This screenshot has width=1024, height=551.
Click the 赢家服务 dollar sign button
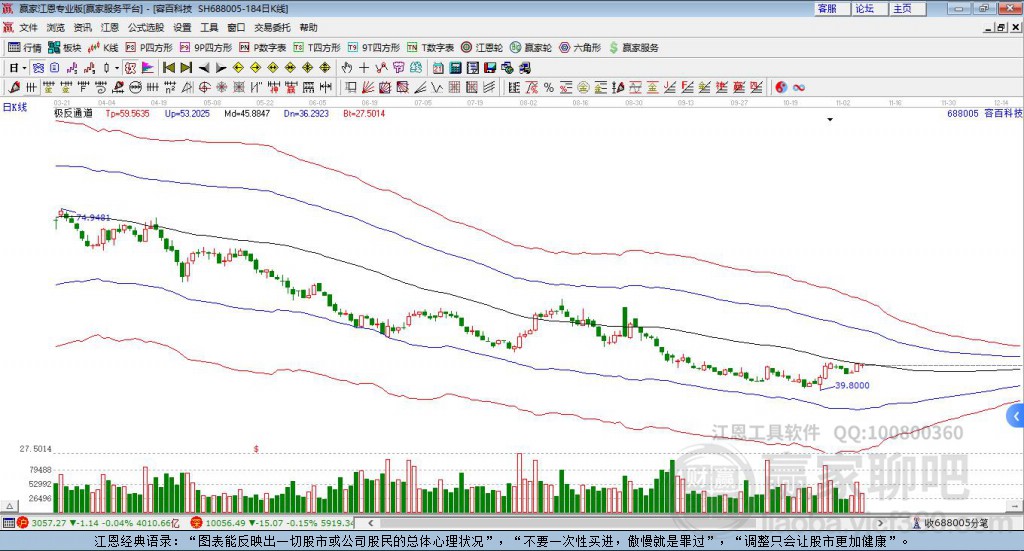[633, 47]
